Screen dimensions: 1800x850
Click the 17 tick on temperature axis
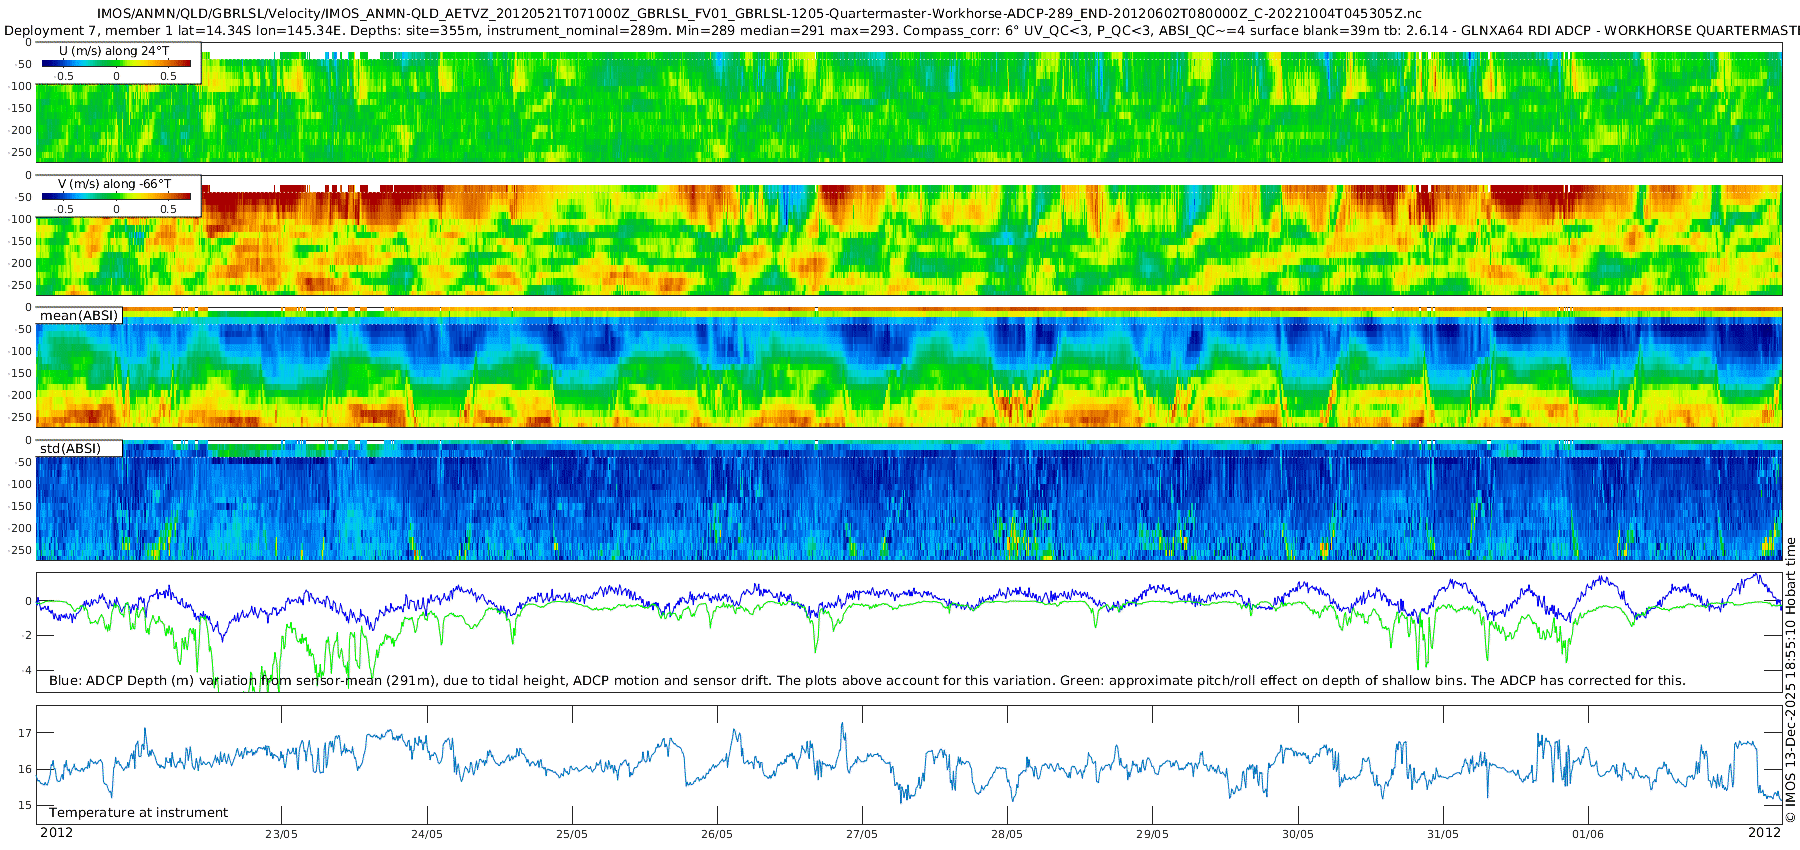[25, 733]
